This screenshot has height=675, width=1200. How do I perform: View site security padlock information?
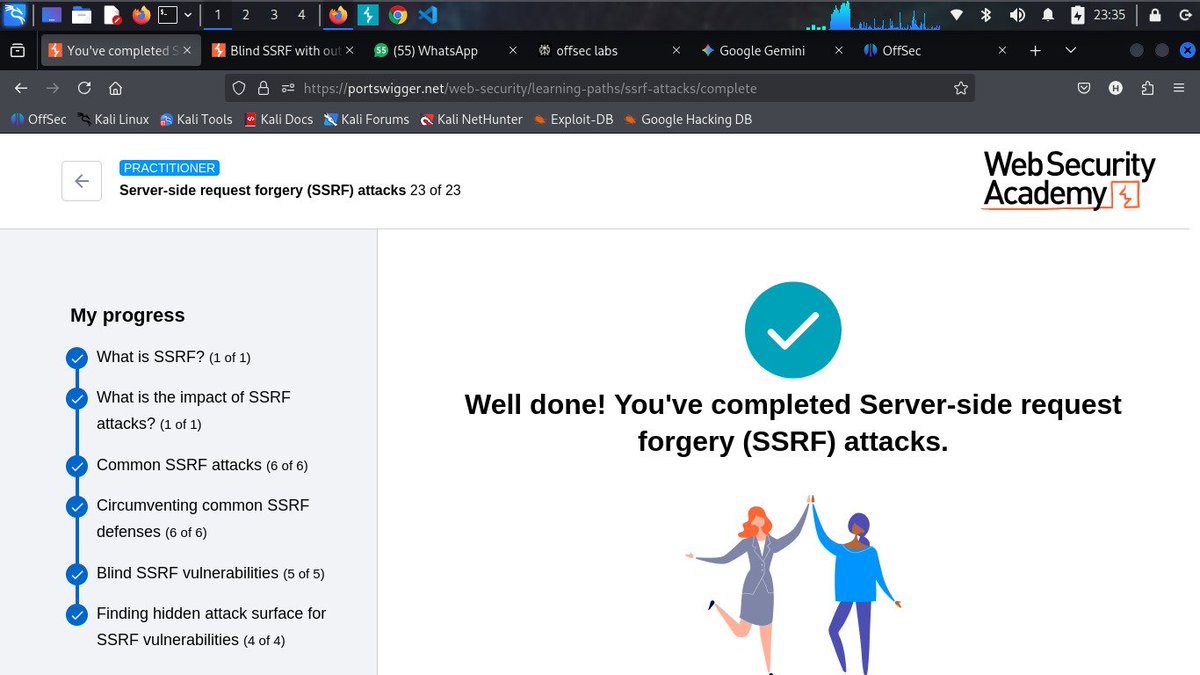click(x=264, y=88)
